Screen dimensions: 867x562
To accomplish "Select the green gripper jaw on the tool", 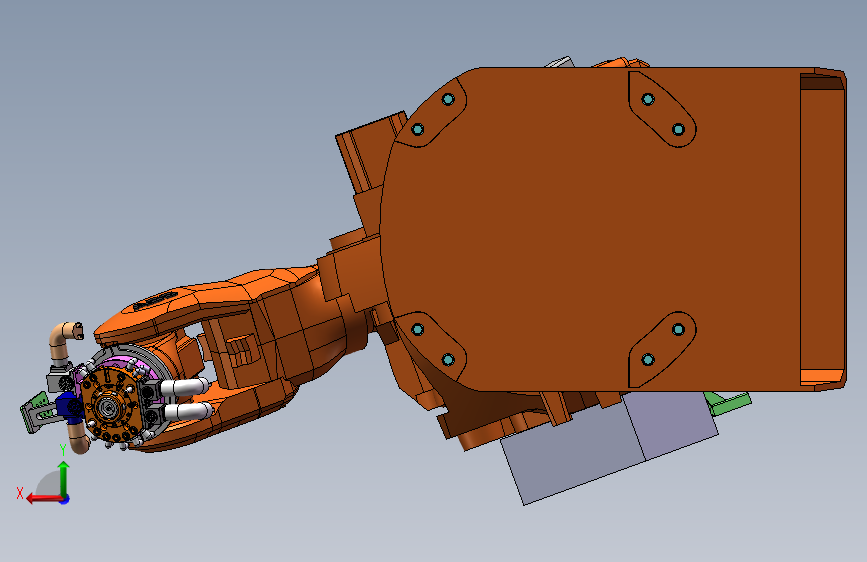I will point(35,412).
